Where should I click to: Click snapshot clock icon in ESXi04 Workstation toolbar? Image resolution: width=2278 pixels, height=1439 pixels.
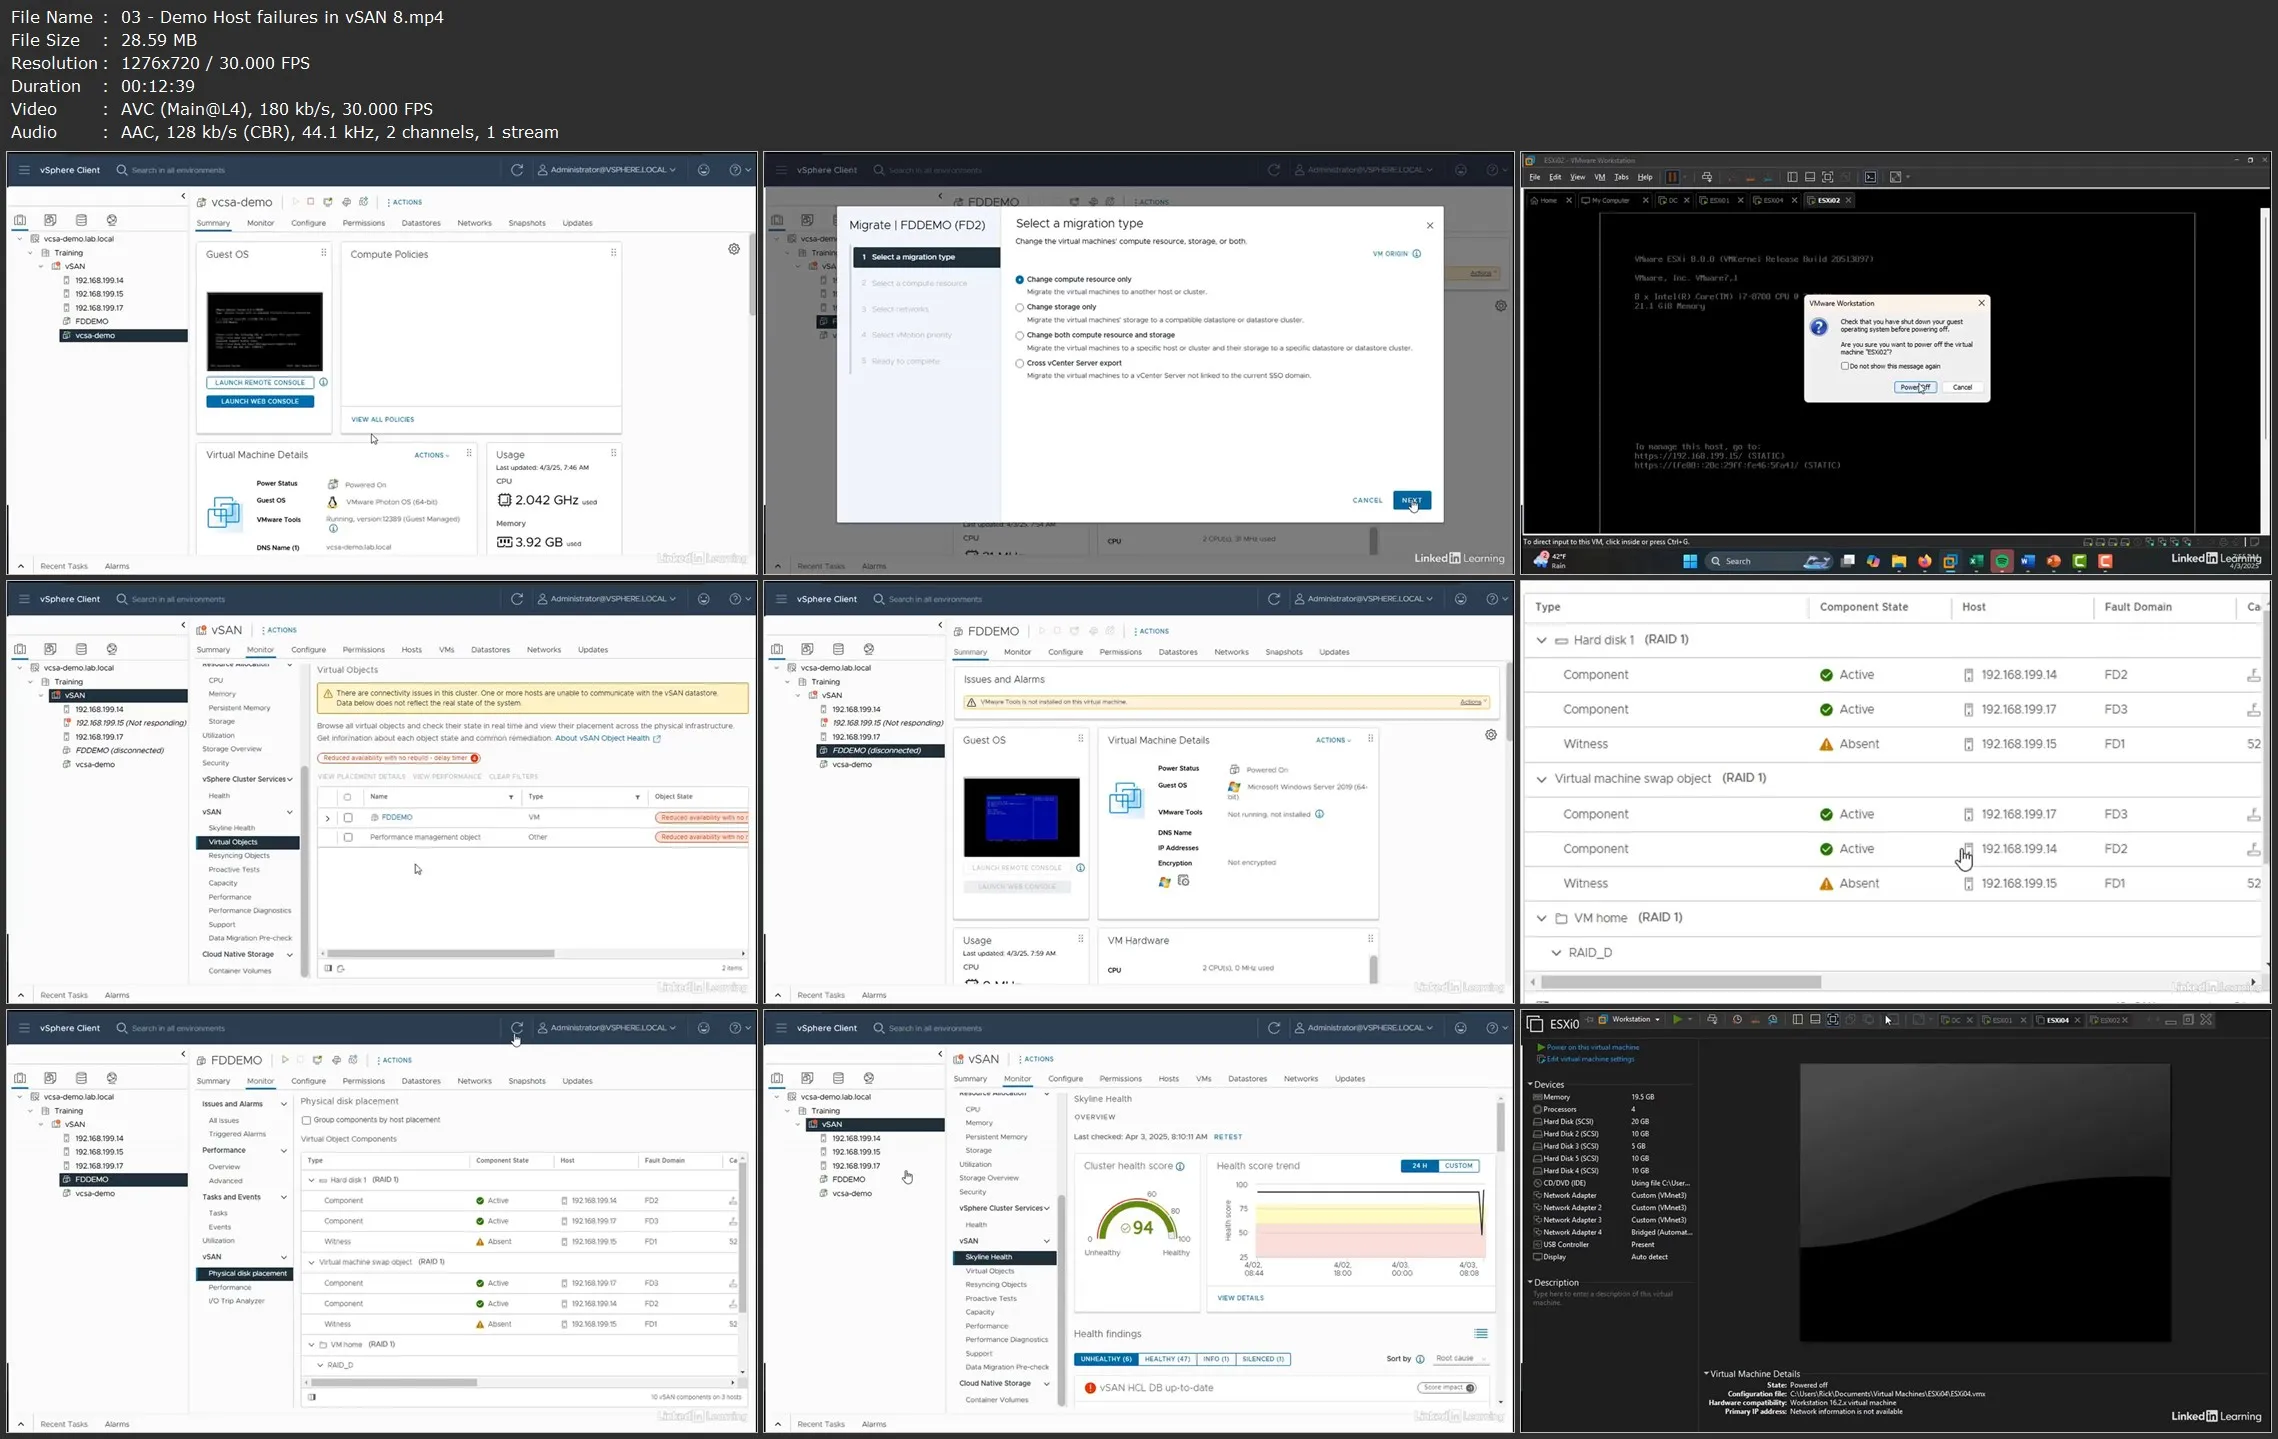tap(1737, 1020)
